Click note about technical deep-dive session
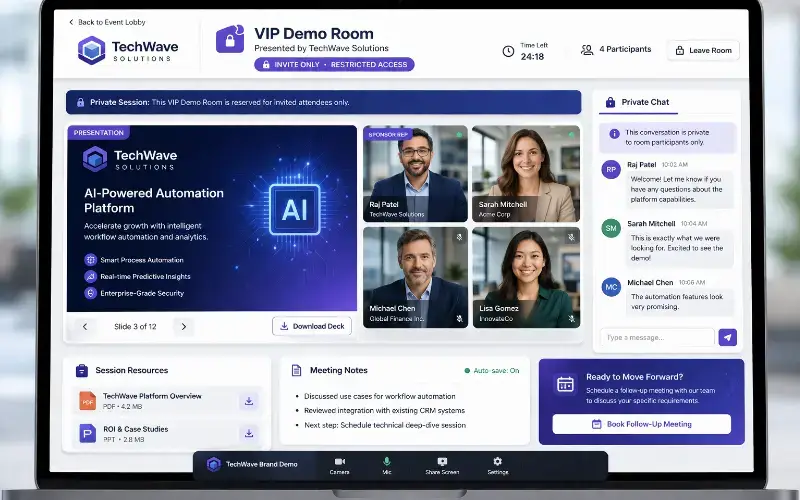The image size is (800, 500). tap(385, 425)
